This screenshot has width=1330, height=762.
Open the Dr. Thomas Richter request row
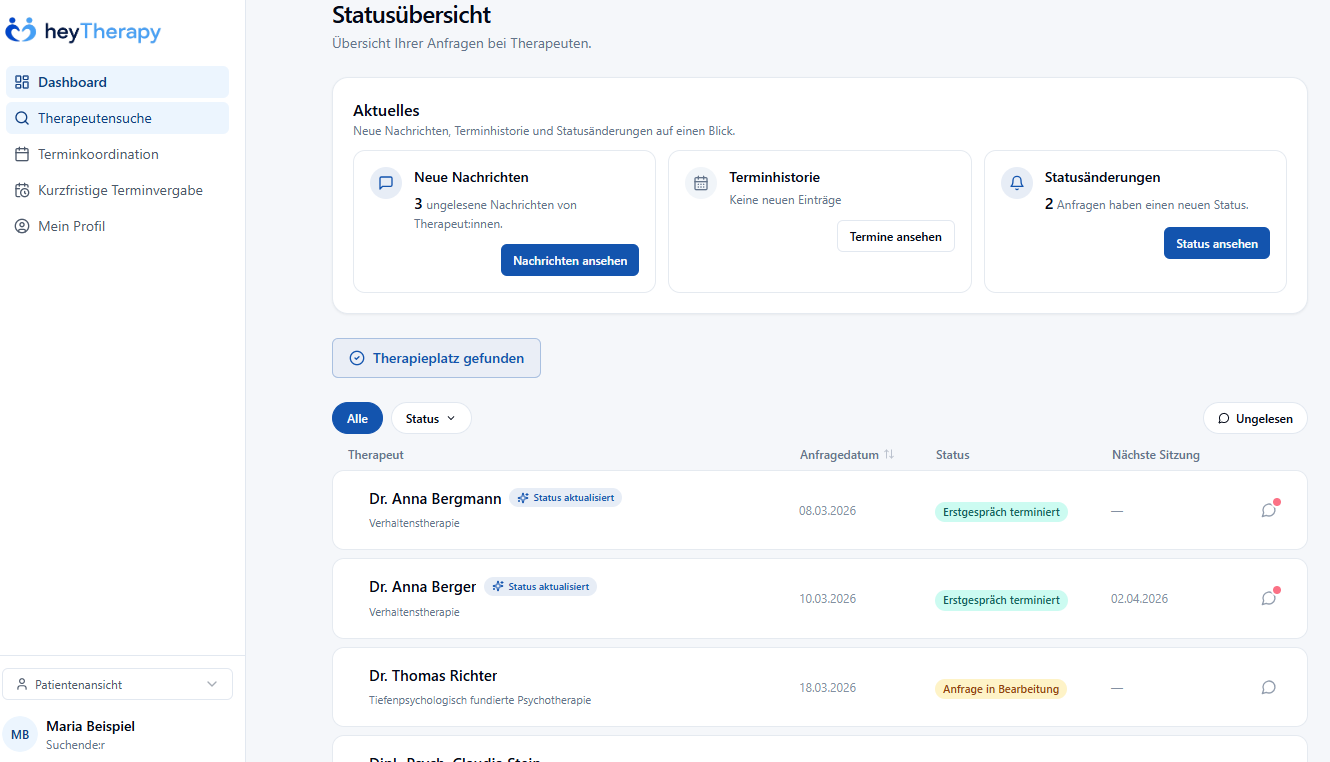tap(820, 687)
